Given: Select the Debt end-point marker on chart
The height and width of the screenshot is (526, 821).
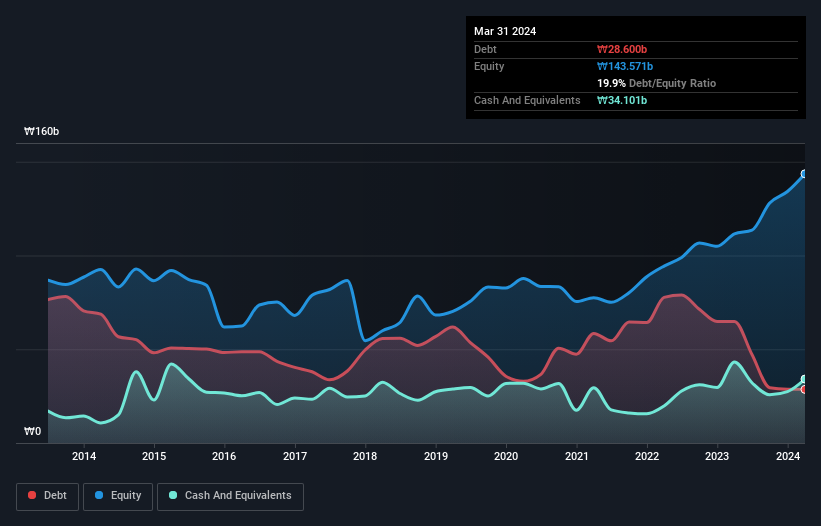Looking at the screenshot, I should (804, 389).
